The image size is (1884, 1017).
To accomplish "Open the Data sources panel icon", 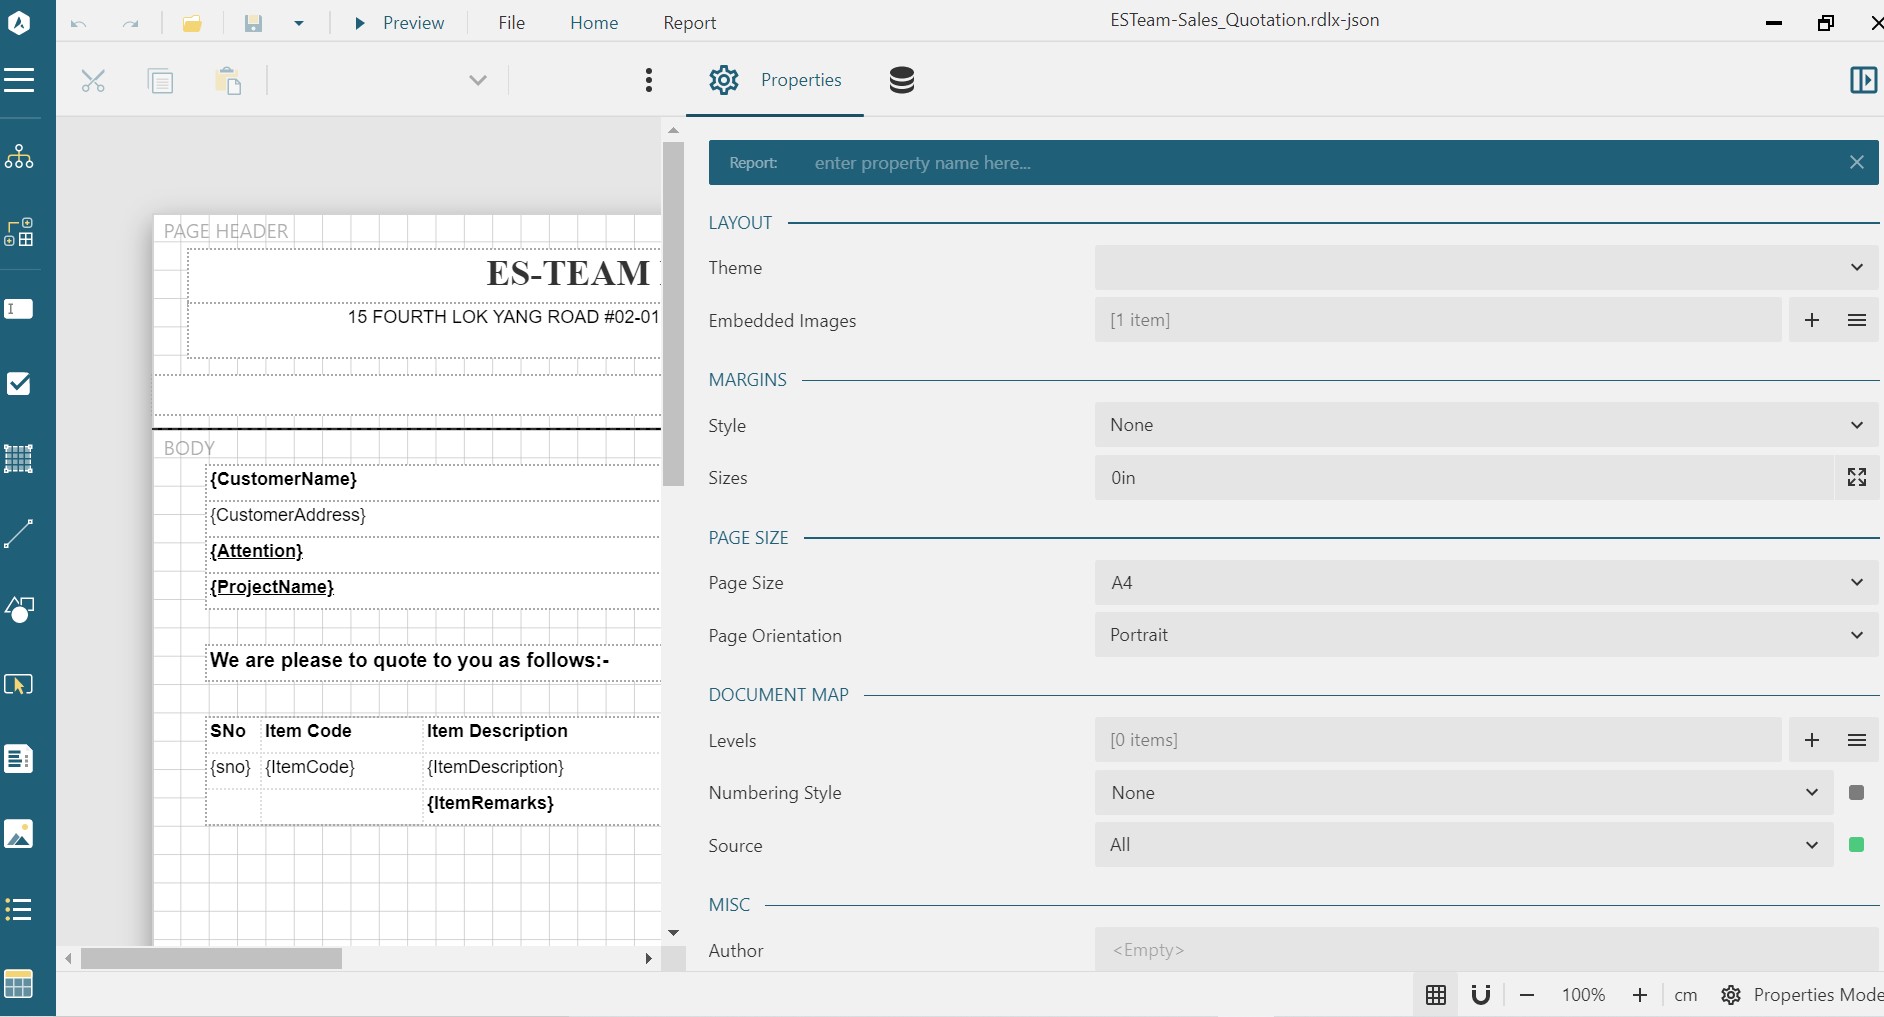I will point(901,80).
